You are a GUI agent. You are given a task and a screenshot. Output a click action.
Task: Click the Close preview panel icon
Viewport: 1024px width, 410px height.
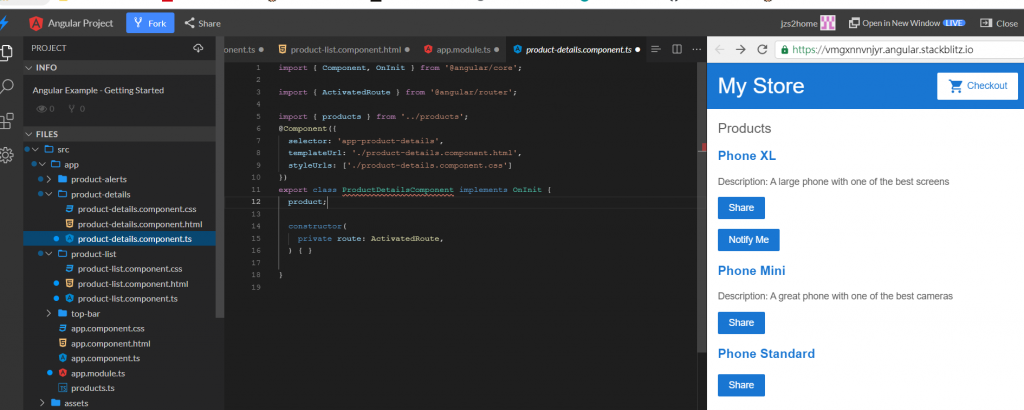(985, 23)
